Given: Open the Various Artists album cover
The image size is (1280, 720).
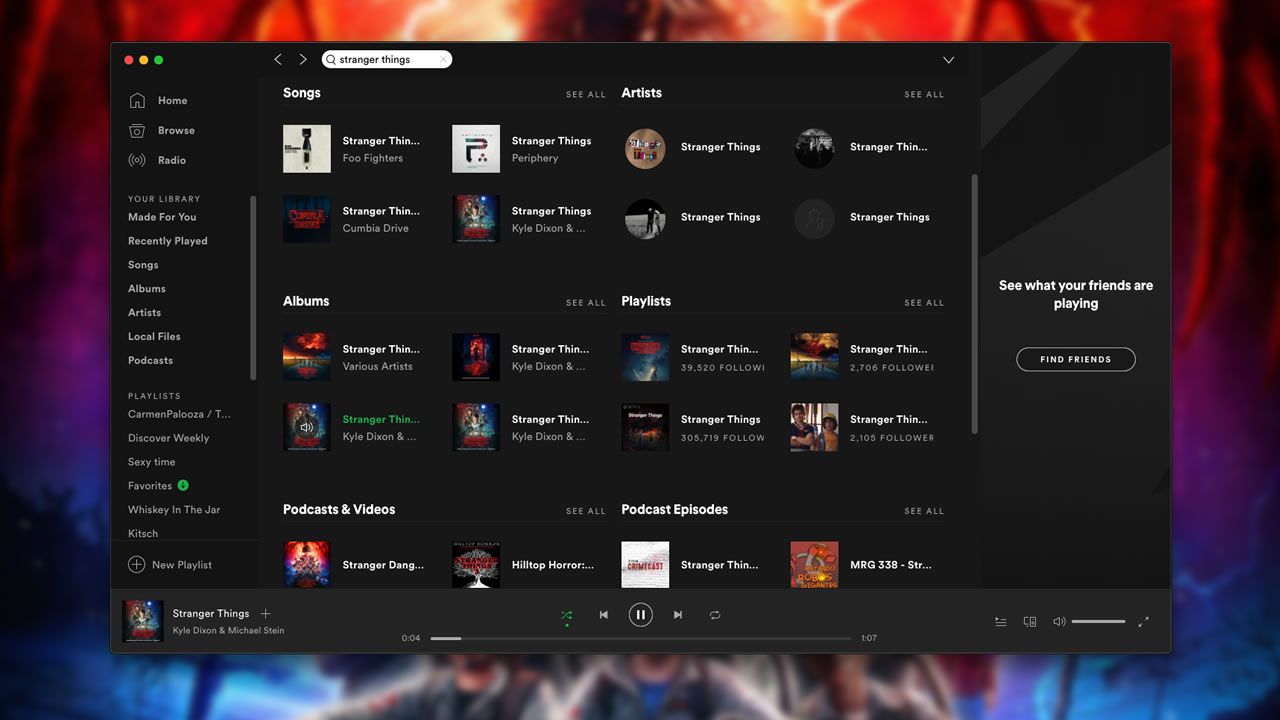Looking at the screenshot, I should tap(307, 357).
